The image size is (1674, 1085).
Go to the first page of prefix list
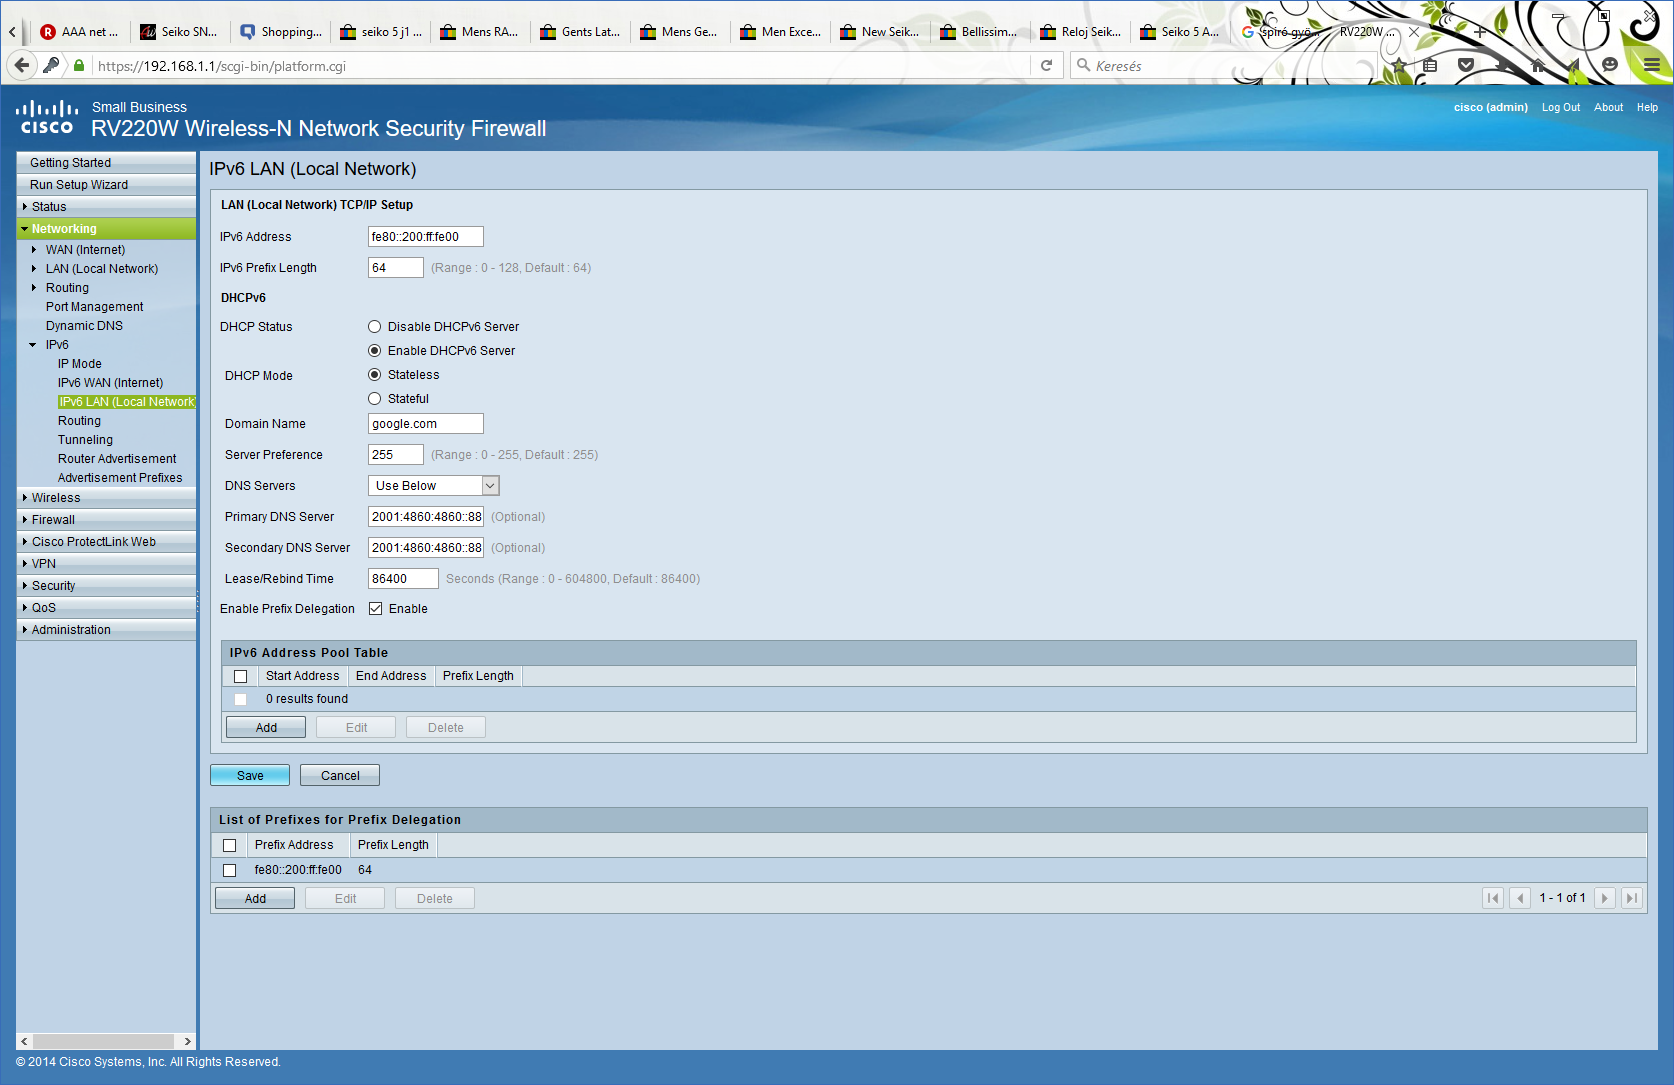coord(1493,898)
